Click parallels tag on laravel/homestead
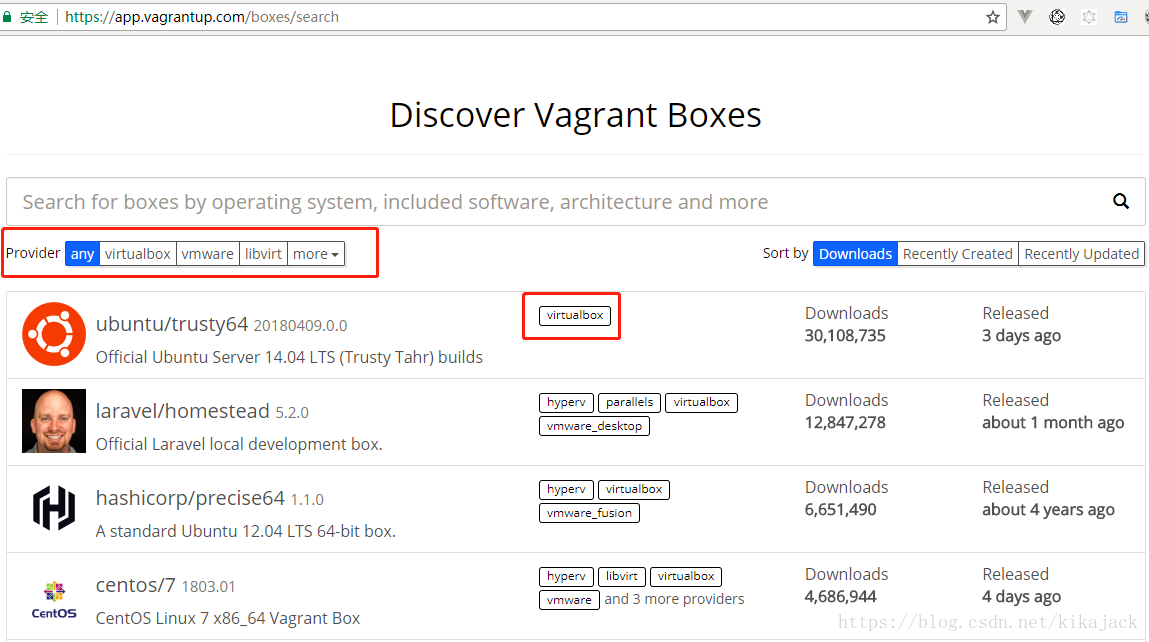 (629, 402)
